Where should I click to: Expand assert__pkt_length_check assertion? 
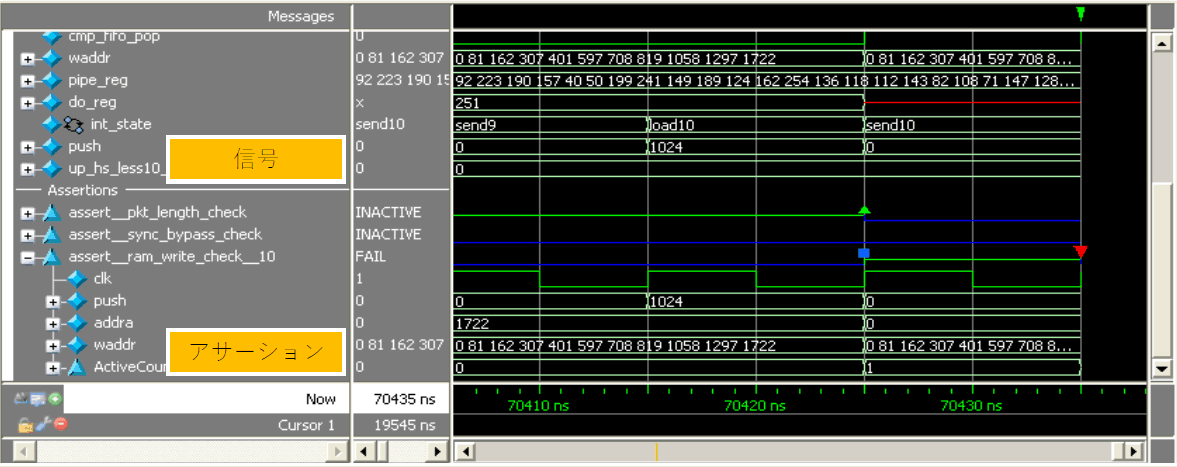pyautogui.click(x=28, y=213)
